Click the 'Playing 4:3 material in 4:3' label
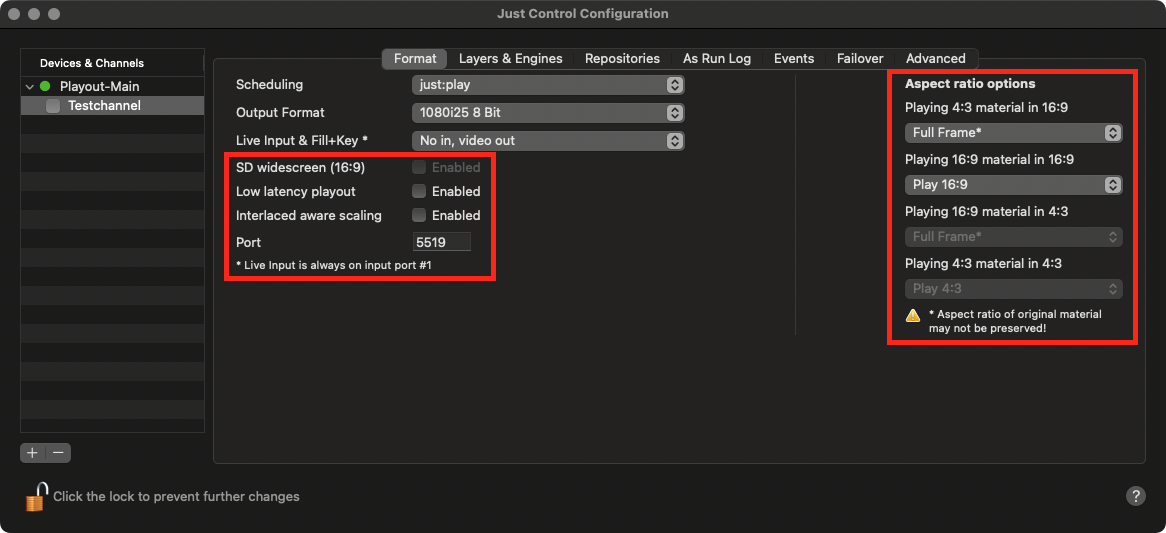Viewport: 1166px width, 533px height. pyautogui.click(x=984, y=263)
